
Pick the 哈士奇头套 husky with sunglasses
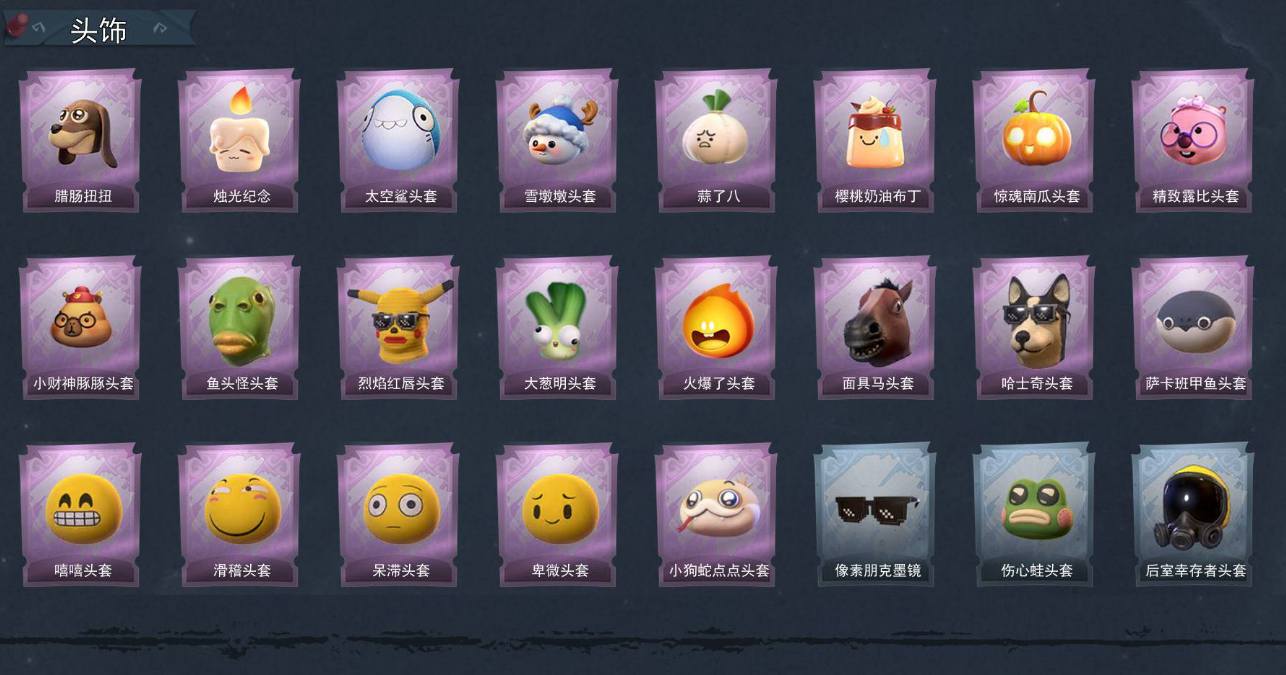pos(1035,327)
